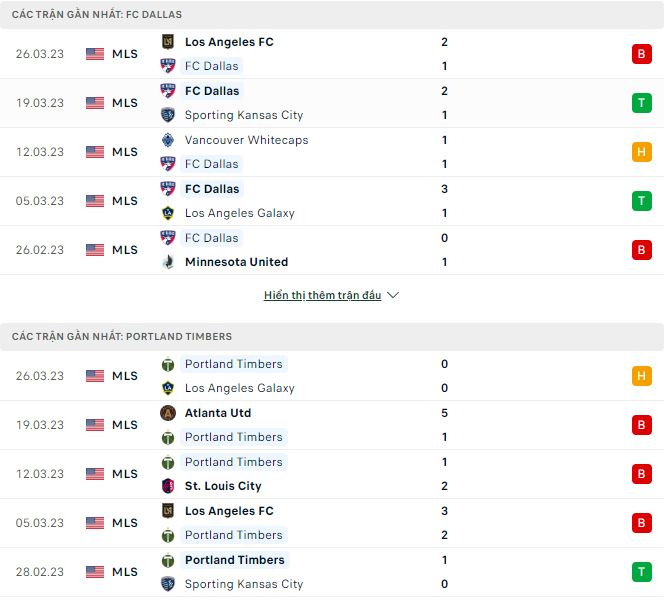Click the 'Các trận gần nhất: FC Dallas' header
Viewport: 665px width, 600px height.
97,15
